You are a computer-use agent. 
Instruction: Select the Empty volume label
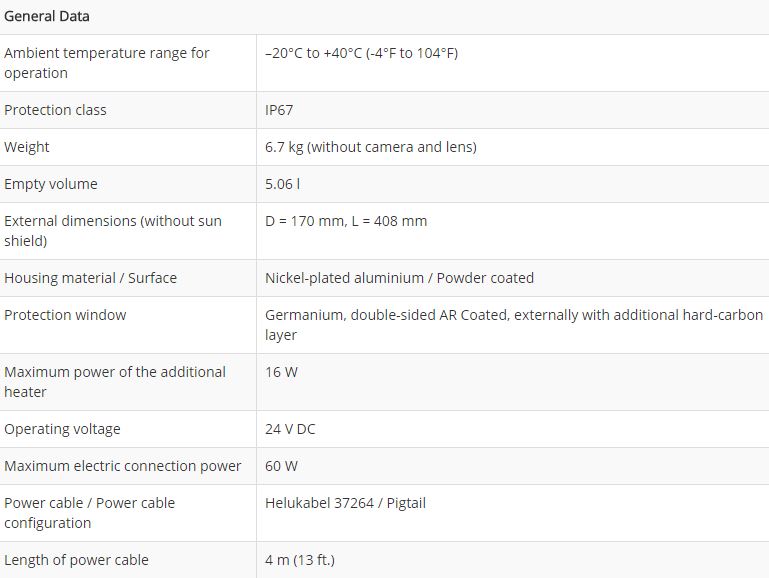pyautogui.click(x=51, y=184)
